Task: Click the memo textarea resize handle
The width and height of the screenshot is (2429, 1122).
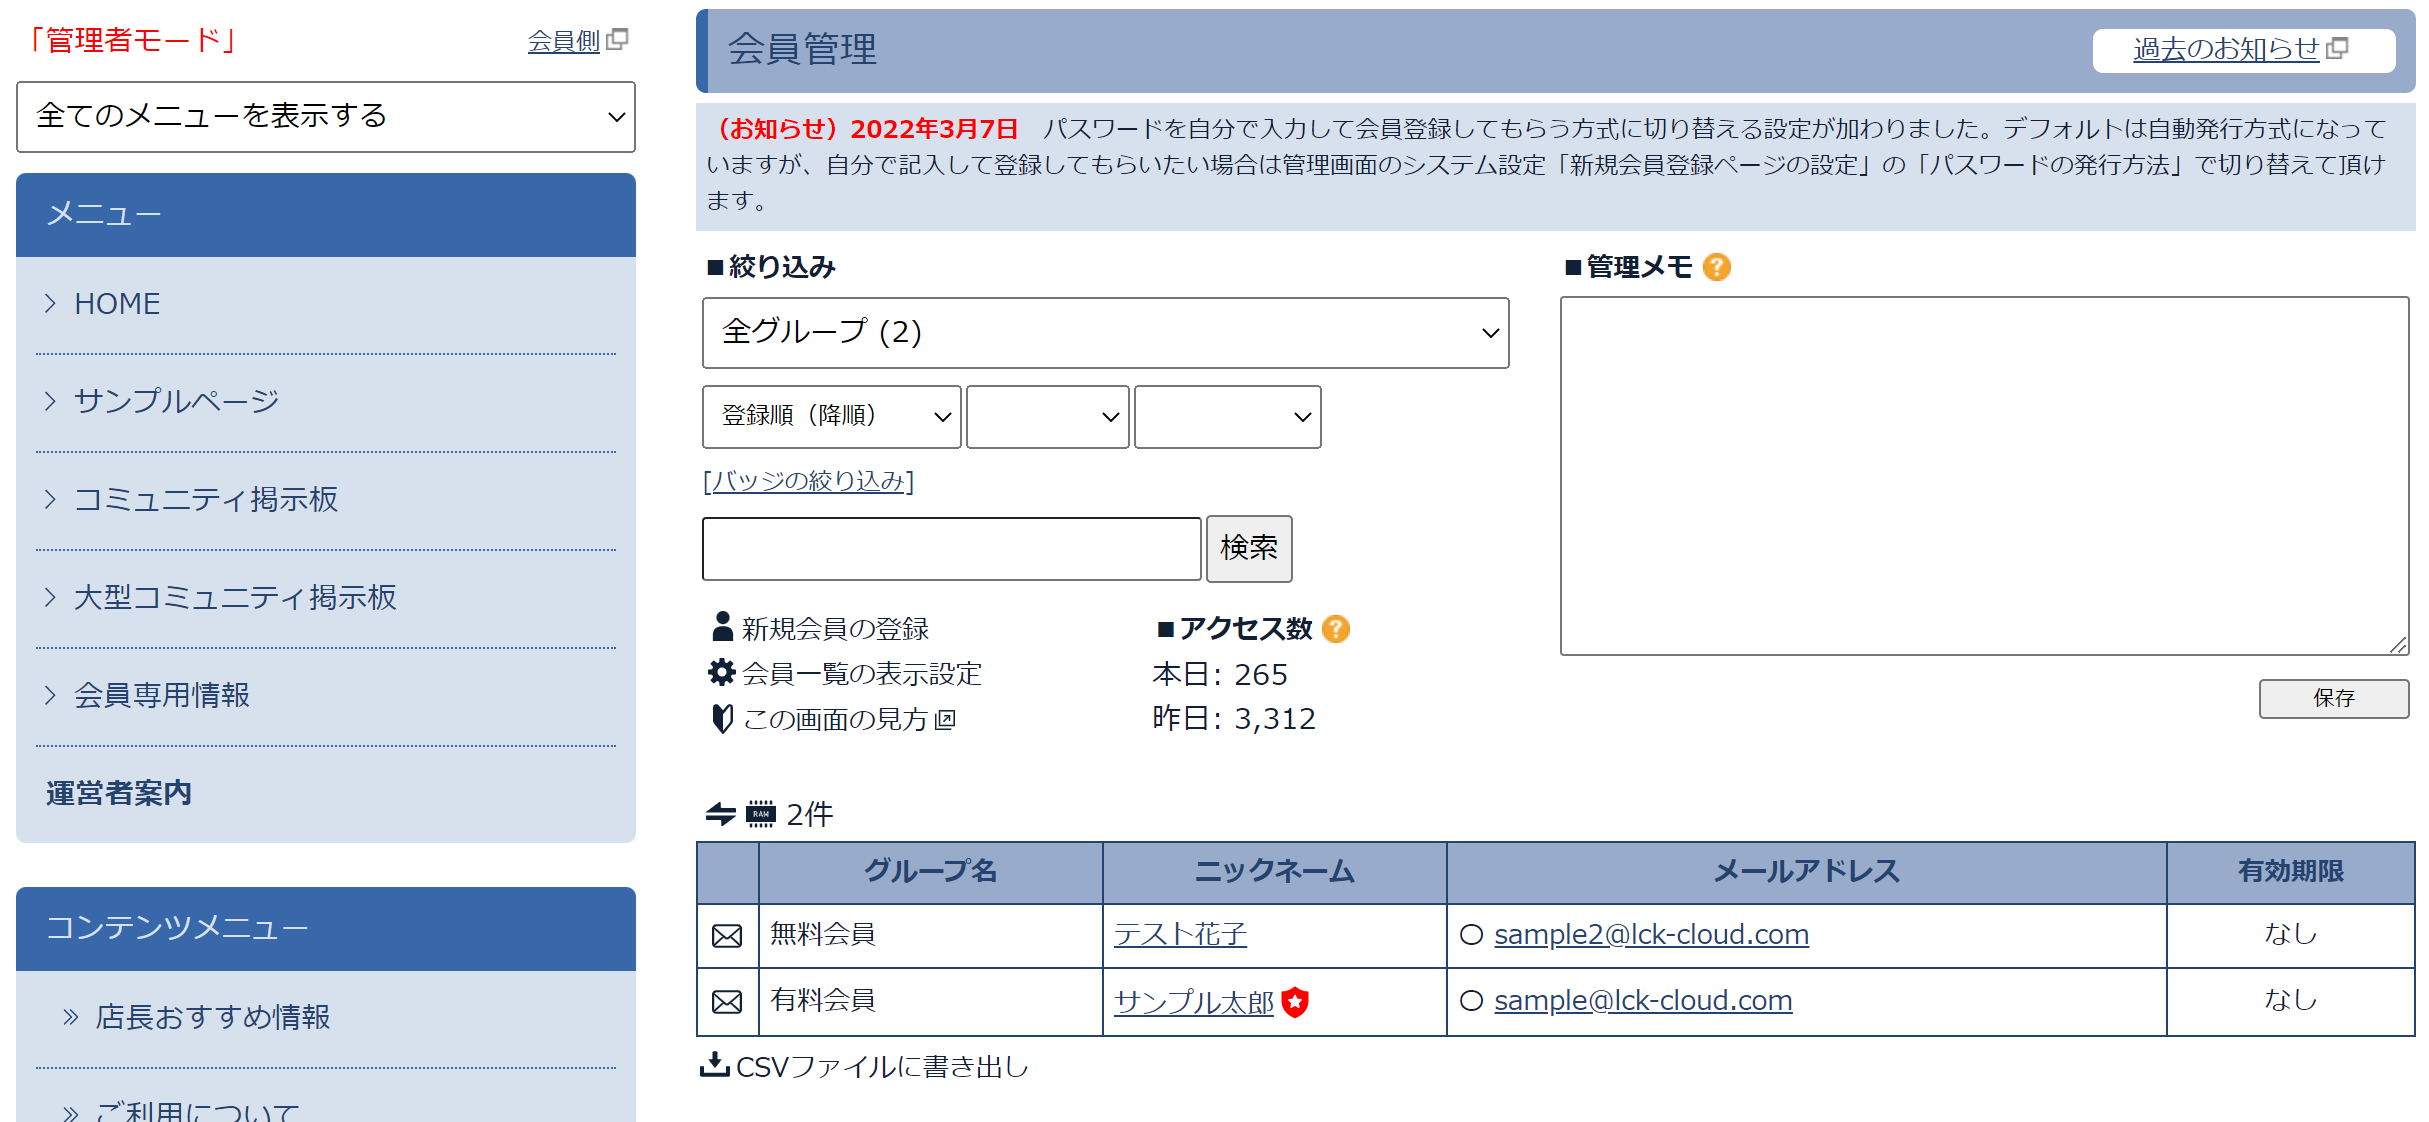Action: tap(2398, 645)
